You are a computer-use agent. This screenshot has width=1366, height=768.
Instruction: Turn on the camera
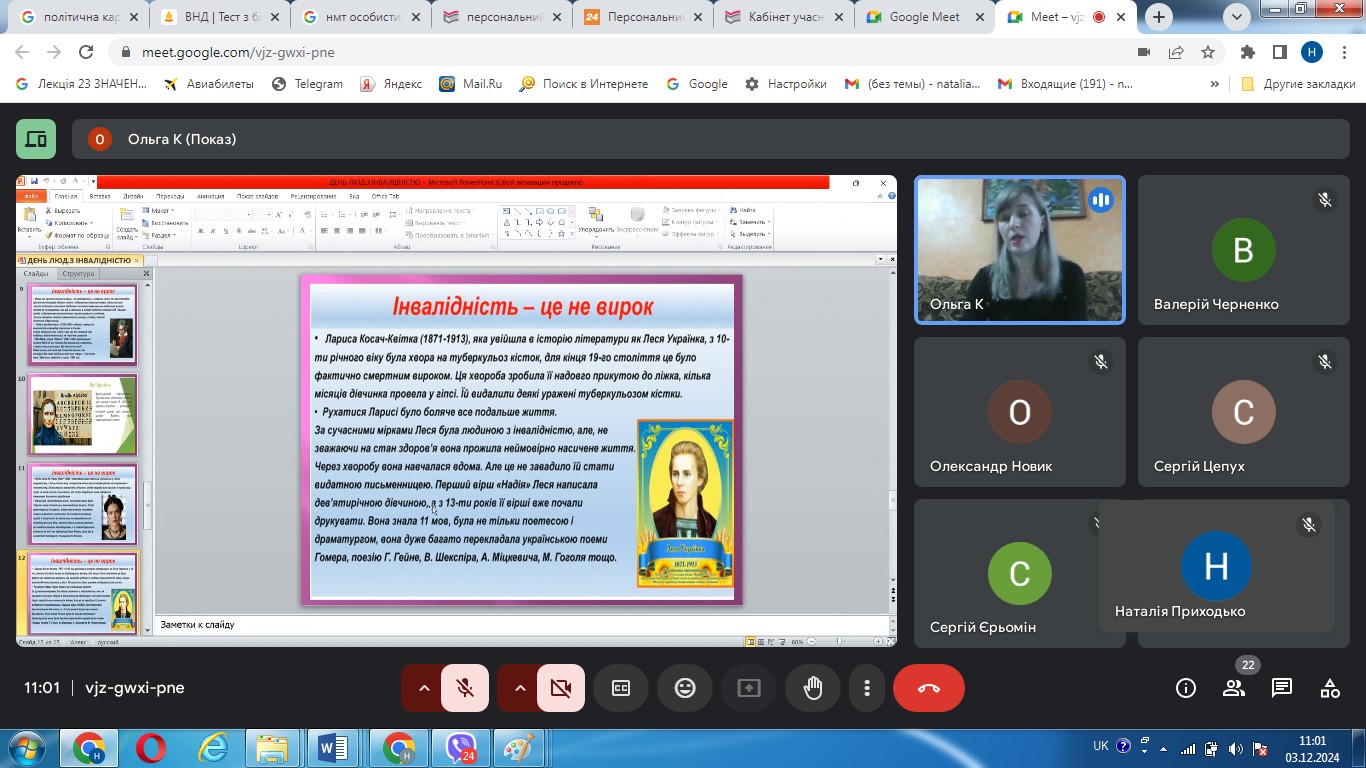tap(560, 688)
